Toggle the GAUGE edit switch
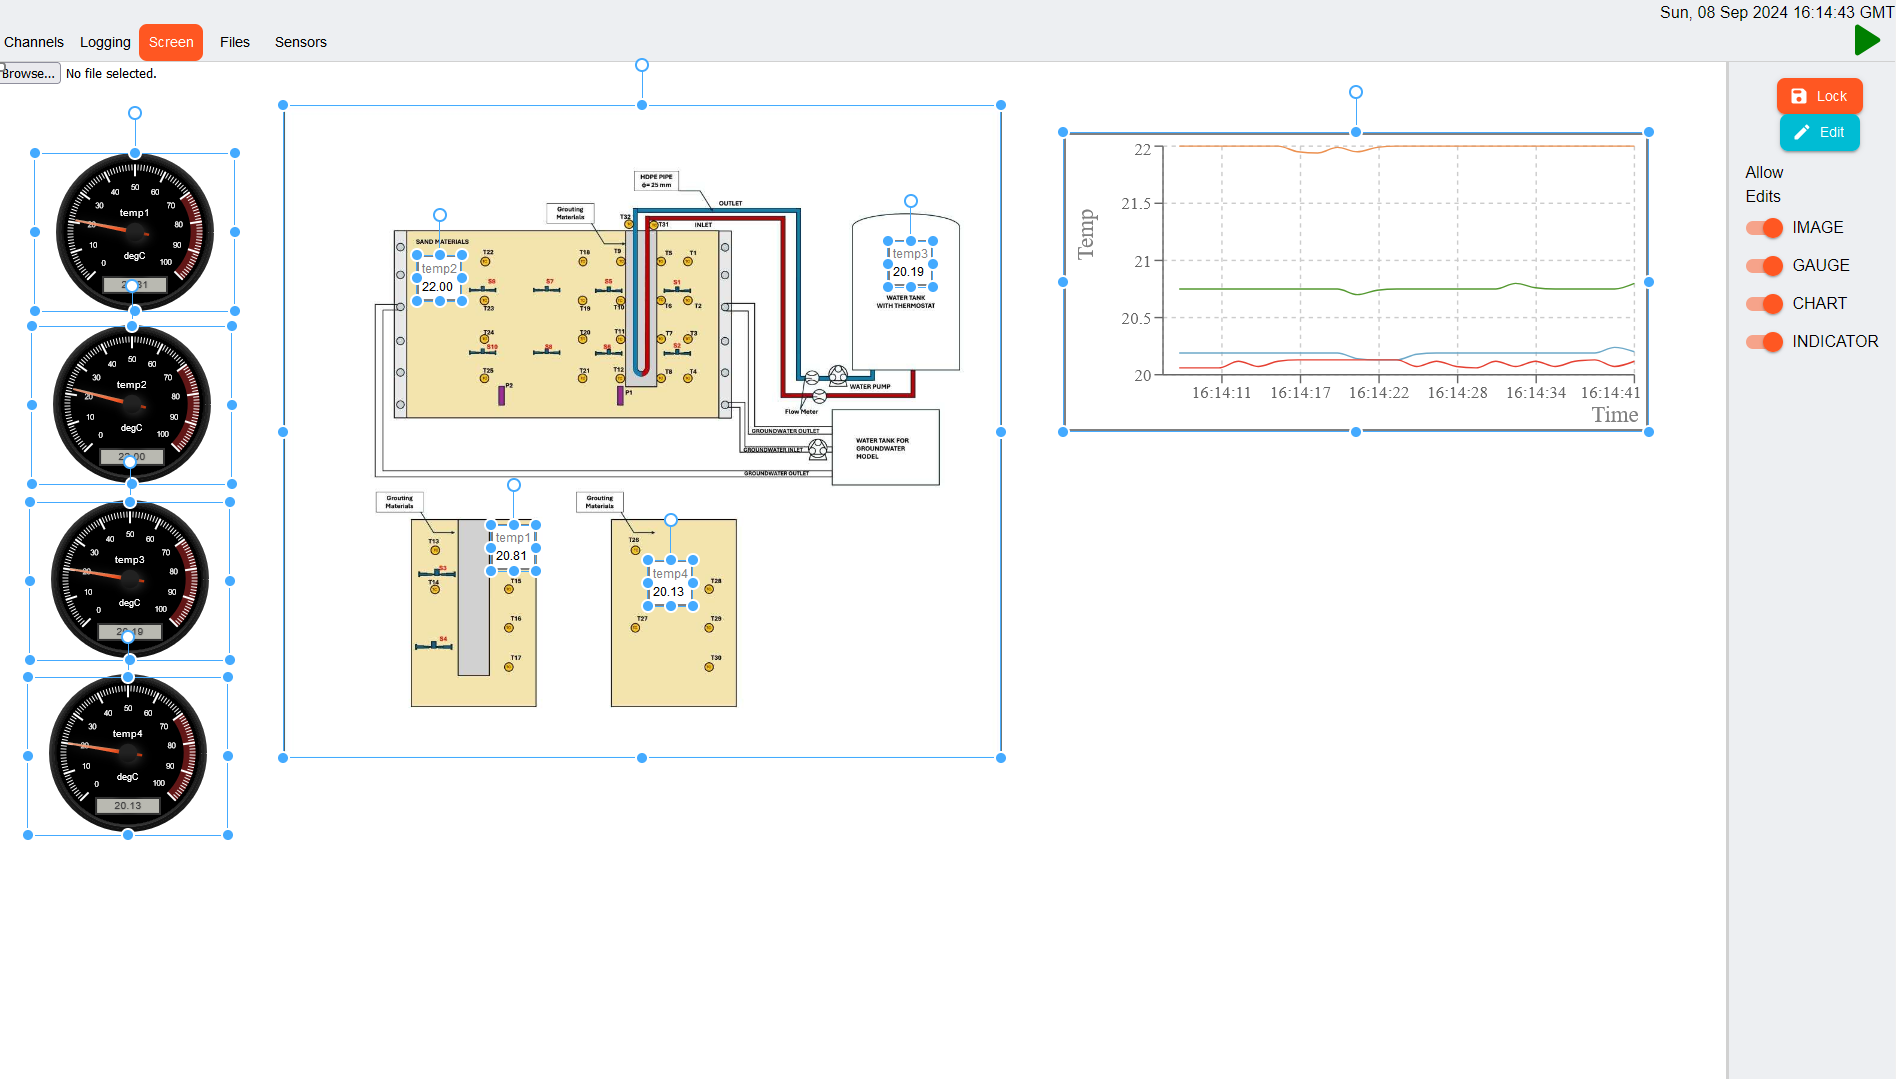The height and width of the screenshot is (1079, 1896). 1764,266
